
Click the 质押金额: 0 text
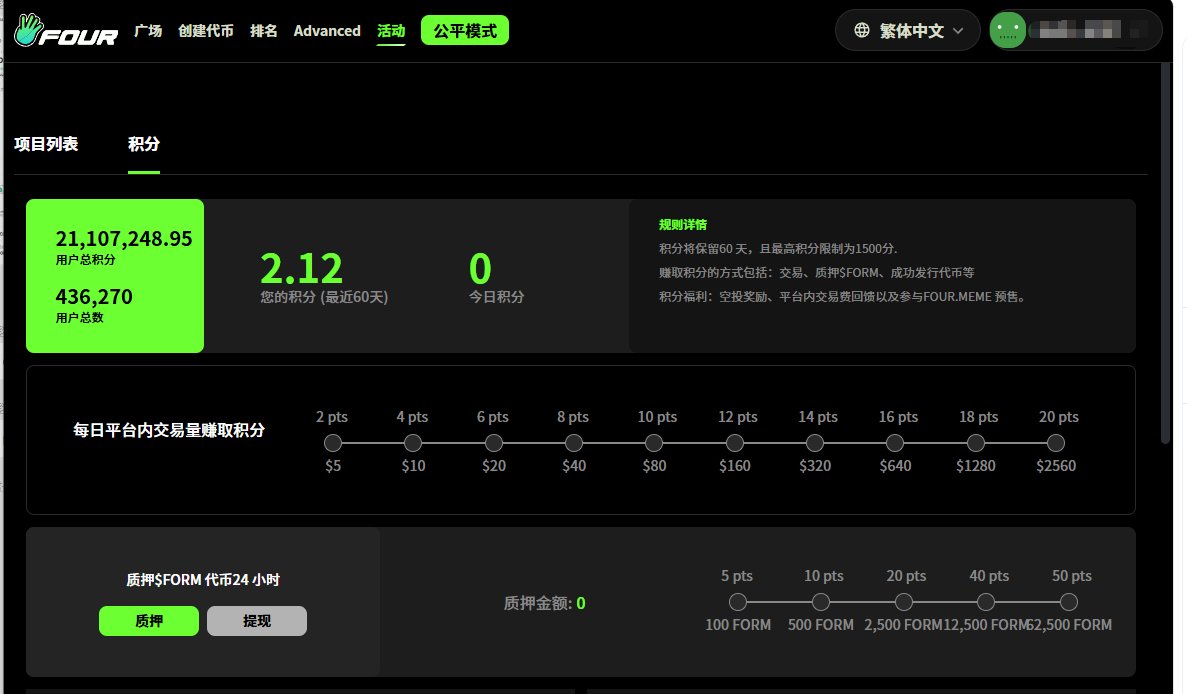pos(544,603)
